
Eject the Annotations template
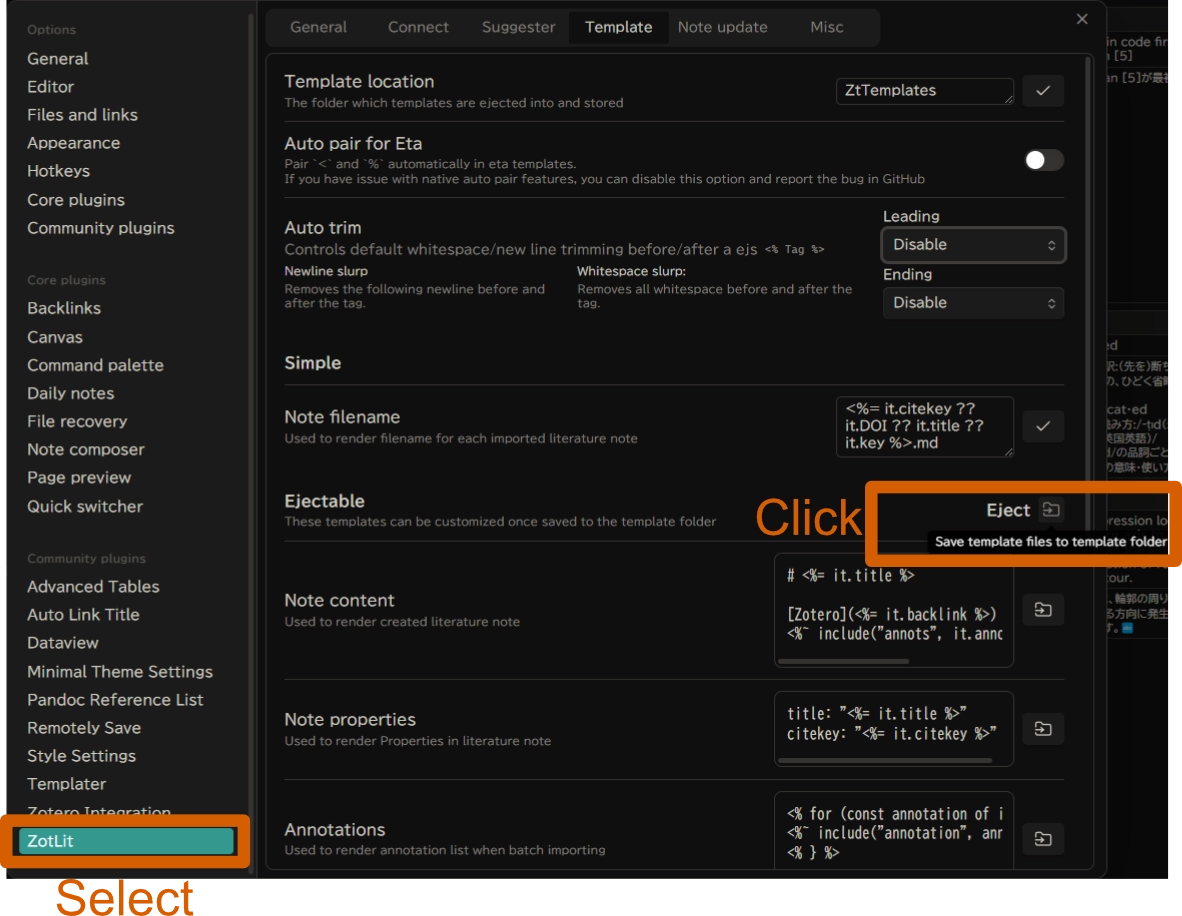(x=1043, y=839)
